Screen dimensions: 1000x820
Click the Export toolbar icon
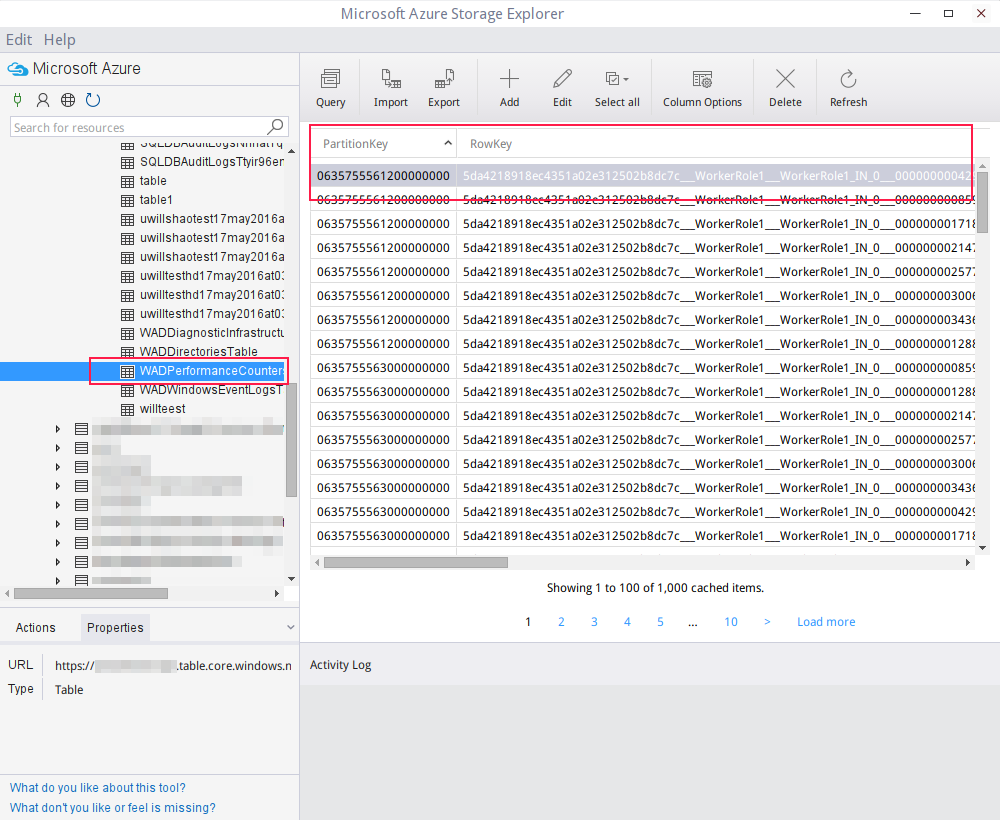tap(444, 79)
